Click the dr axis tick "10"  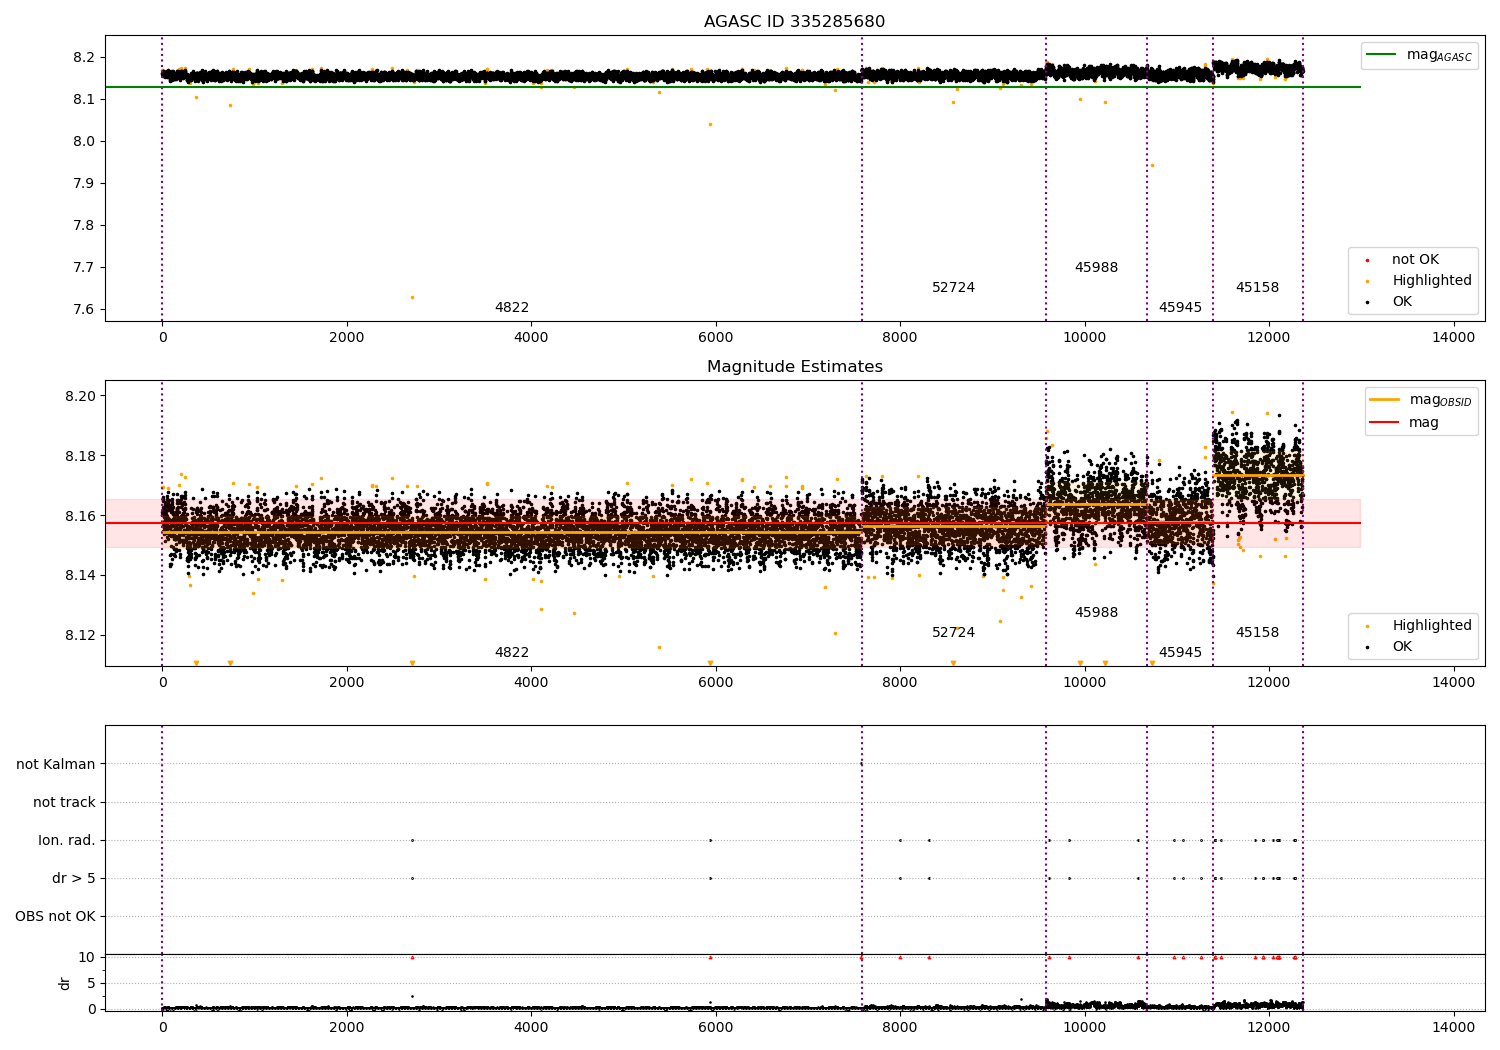[87, 958]
